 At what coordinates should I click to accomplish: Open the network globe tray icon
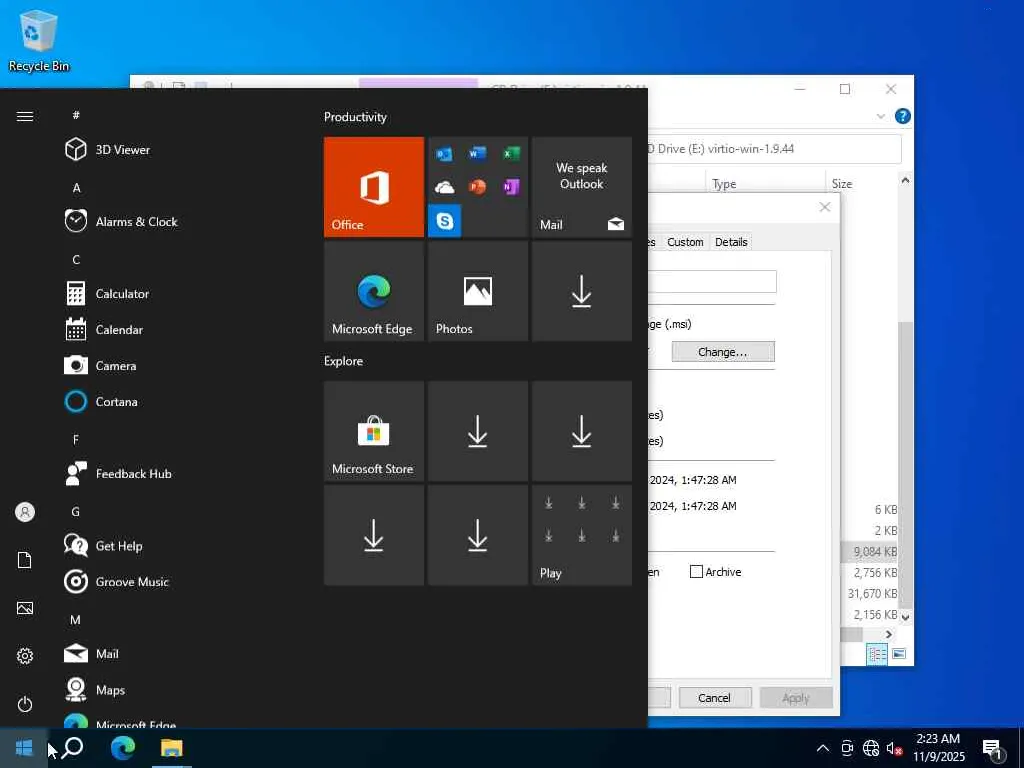tap(871, 748)
